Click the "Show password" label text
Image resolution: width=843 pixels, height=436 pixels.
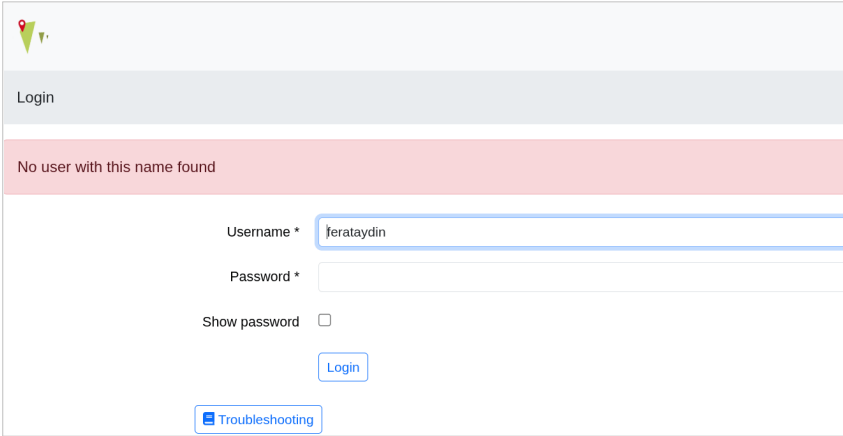coord(250,322)
